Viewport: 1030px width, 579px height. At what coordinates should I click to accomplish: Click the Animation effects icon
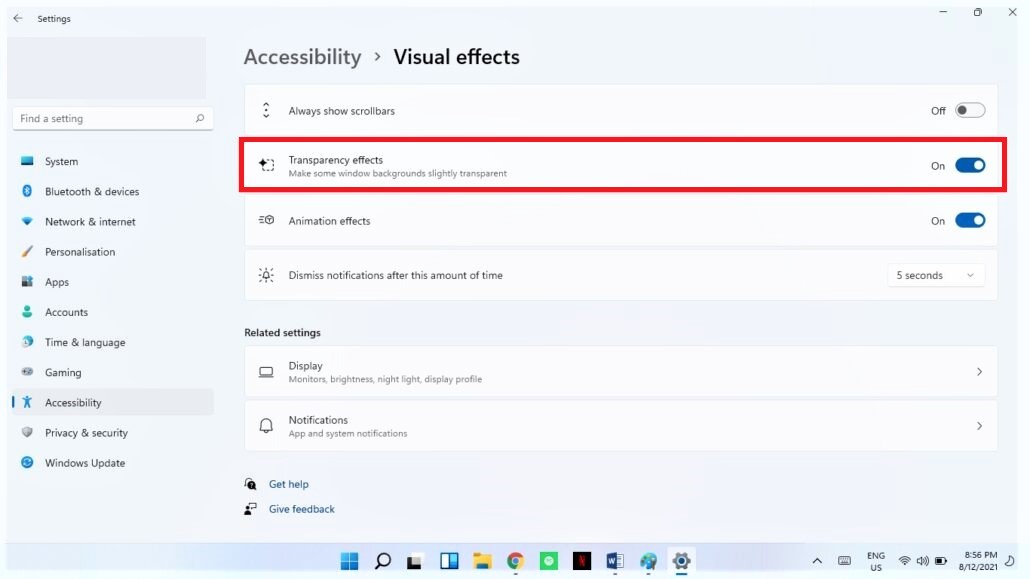[x=266, y=220]
